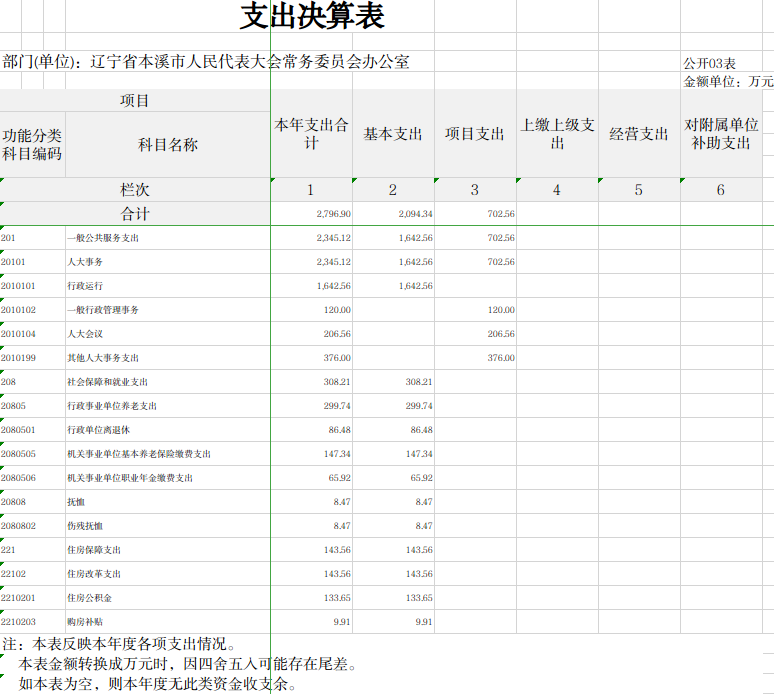Click the 栏次 row label cell
This screenshot has height=694, width=774.
134,190
